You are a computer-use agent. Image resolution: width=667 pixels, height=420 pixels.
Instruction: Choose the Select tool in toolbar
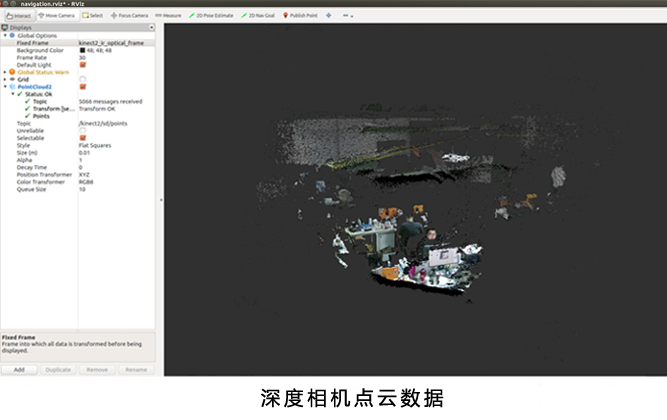pos(92,16)
